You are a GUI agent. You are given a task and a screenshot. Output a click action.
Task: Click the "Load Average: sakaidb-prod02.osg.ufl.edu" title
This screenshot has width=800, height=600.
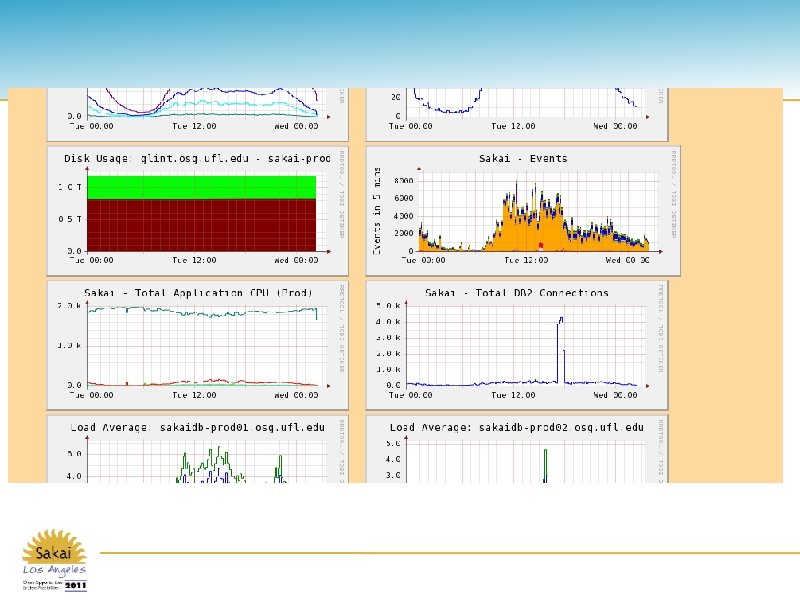click(x=516, y=428)
